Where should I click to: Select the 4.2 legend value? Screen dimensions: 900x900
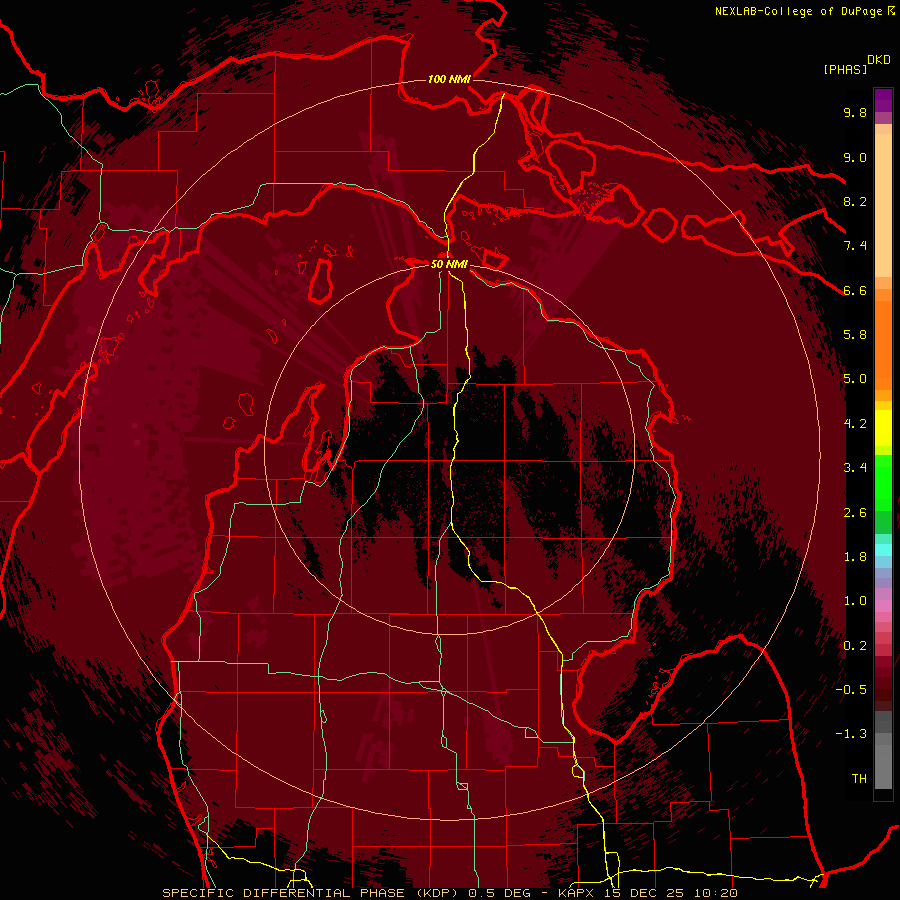pyautogui.click(x=855, y=424)
